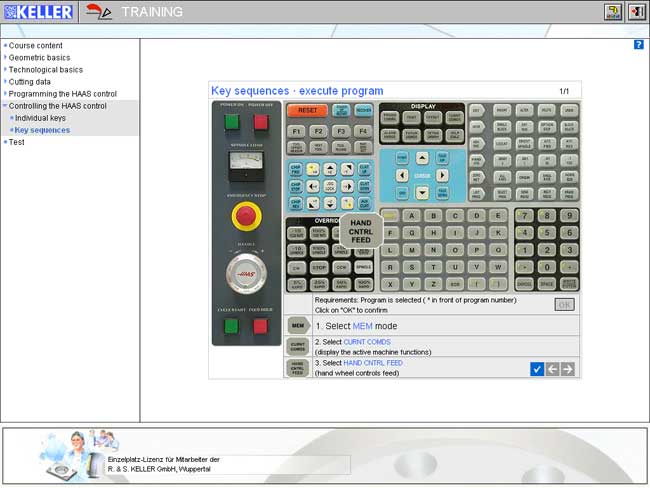Go to previous step with left arrow

pos(552,369)
